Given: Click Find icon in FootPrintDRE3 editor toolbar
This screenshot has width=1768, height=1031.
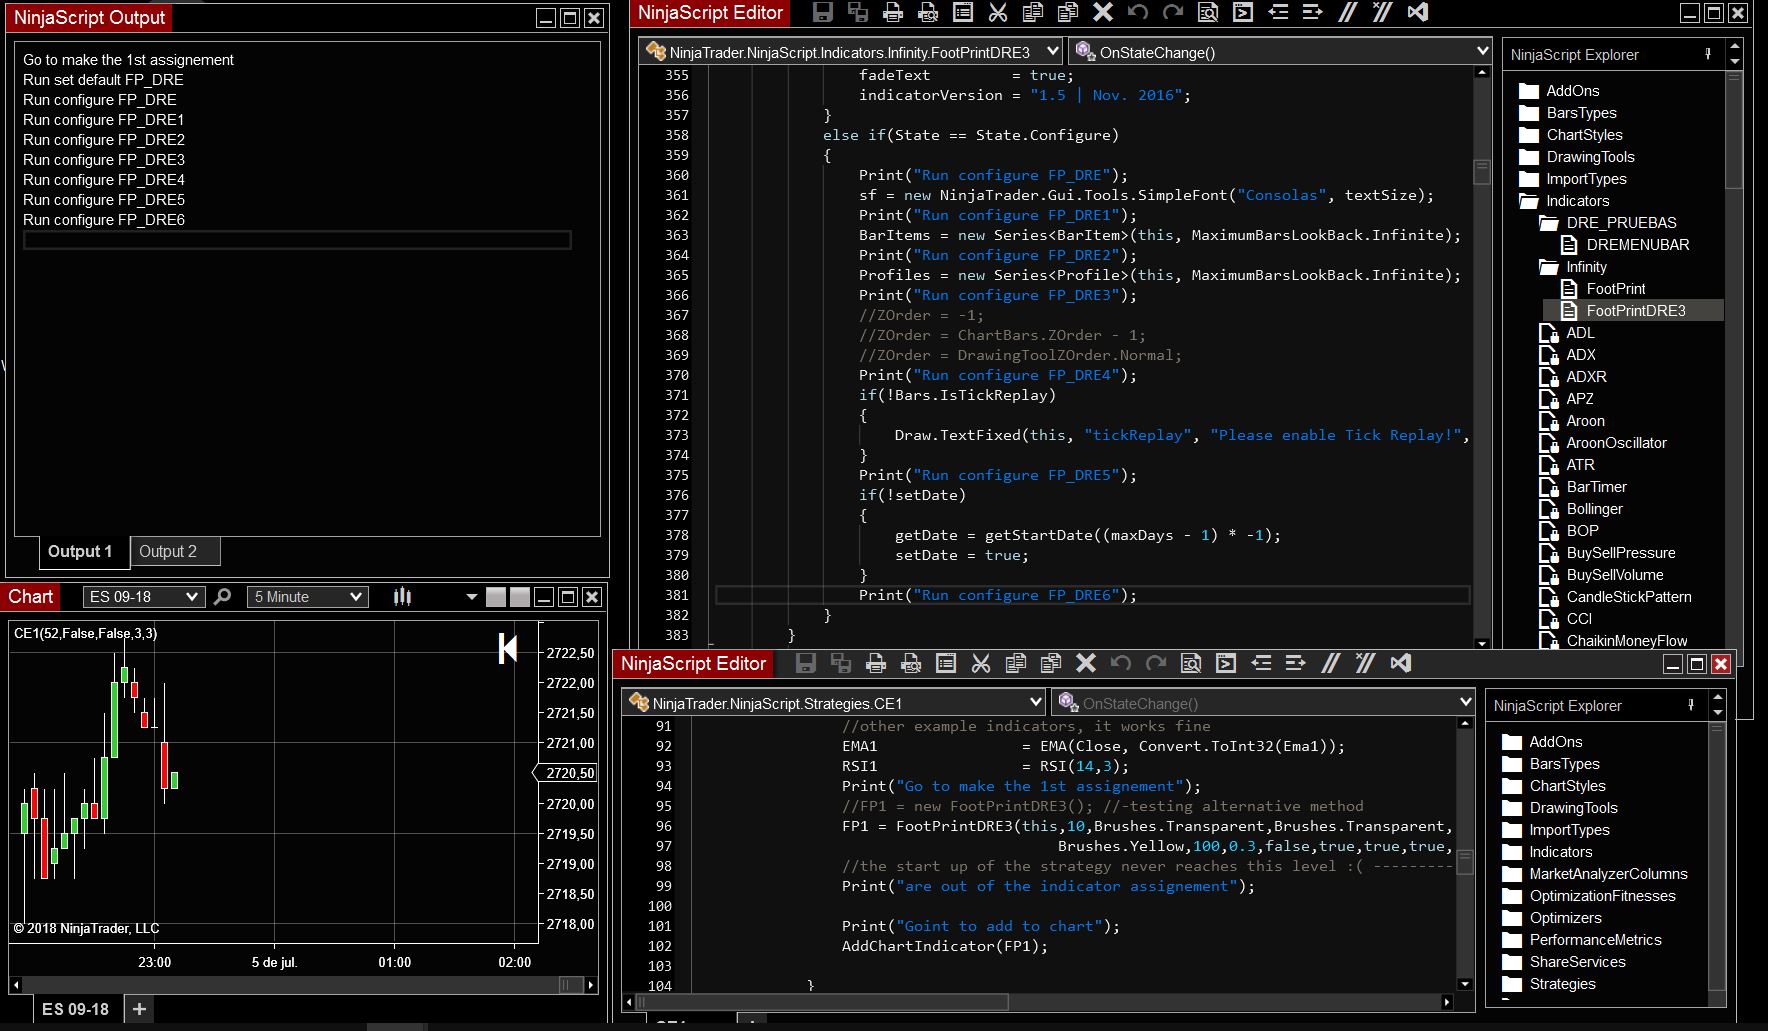Looking at the screenshot, I should click(1207, 13).
